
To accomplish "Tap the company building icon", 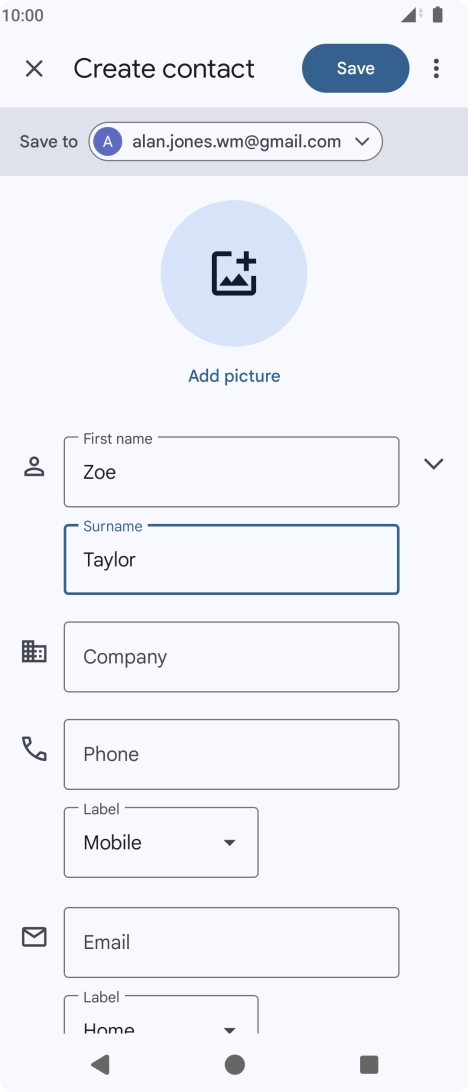I will pyautogui.click(x=34, y=651).
